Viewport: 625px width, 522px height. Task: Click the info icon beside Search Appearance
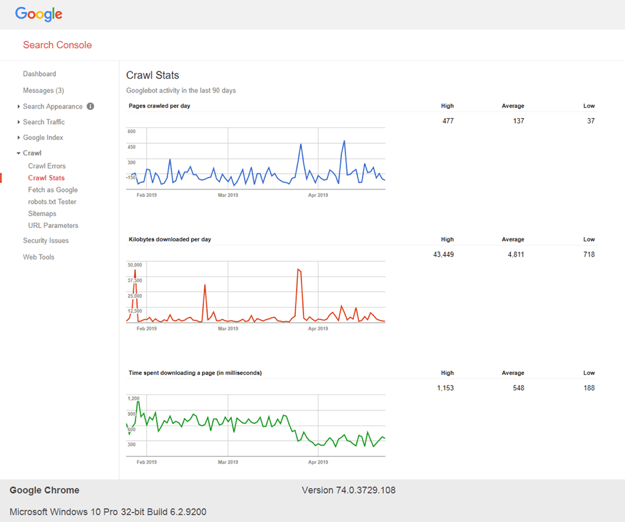pos(90,106)
